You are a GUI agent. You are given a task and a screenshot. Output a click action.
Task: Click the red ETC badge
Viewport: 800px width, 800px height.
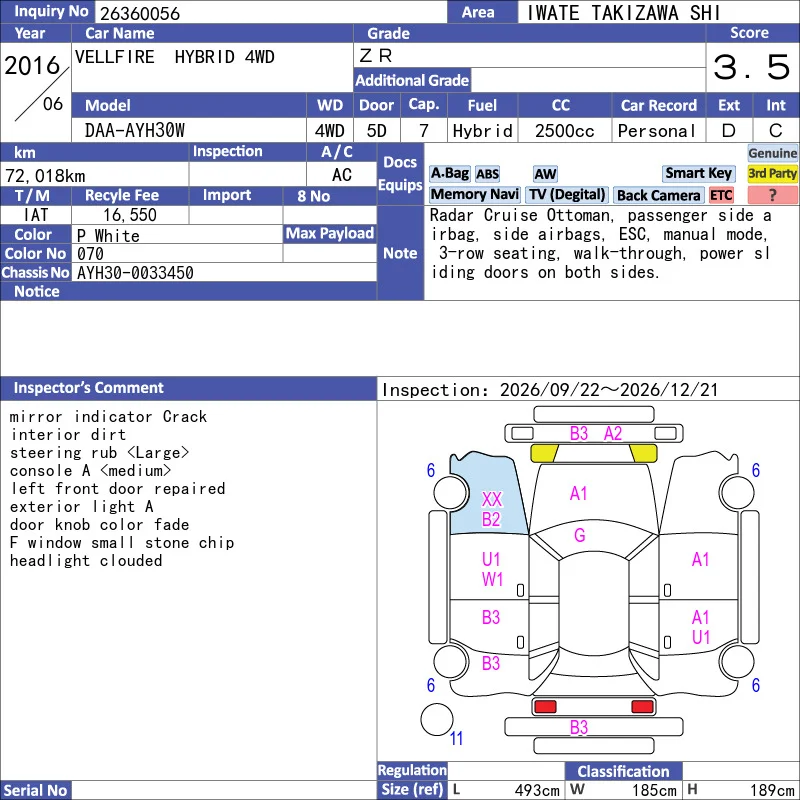coord(721,195)
